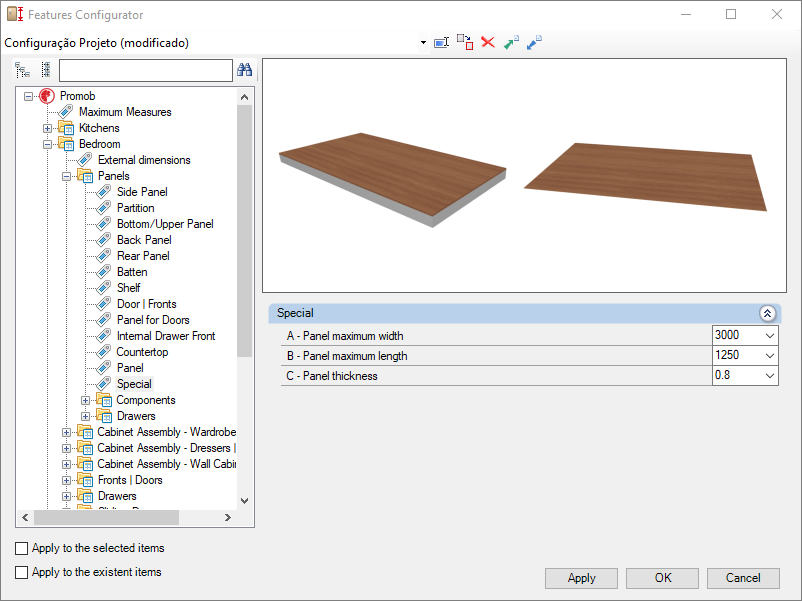Collapse the Promob root node
802x601 pixels.
(29, 96)
